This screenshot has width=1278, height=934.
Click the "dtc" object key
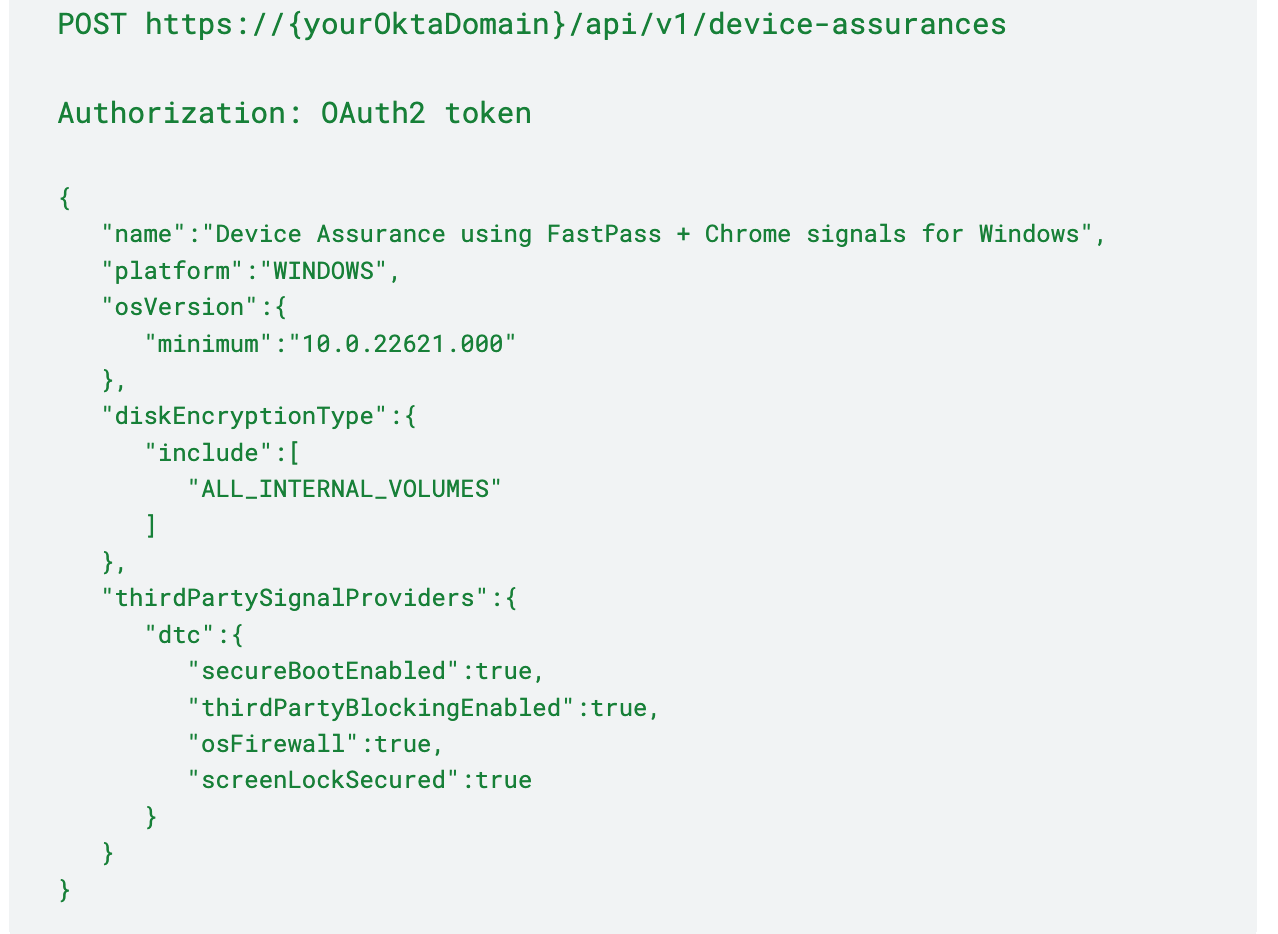187,634
